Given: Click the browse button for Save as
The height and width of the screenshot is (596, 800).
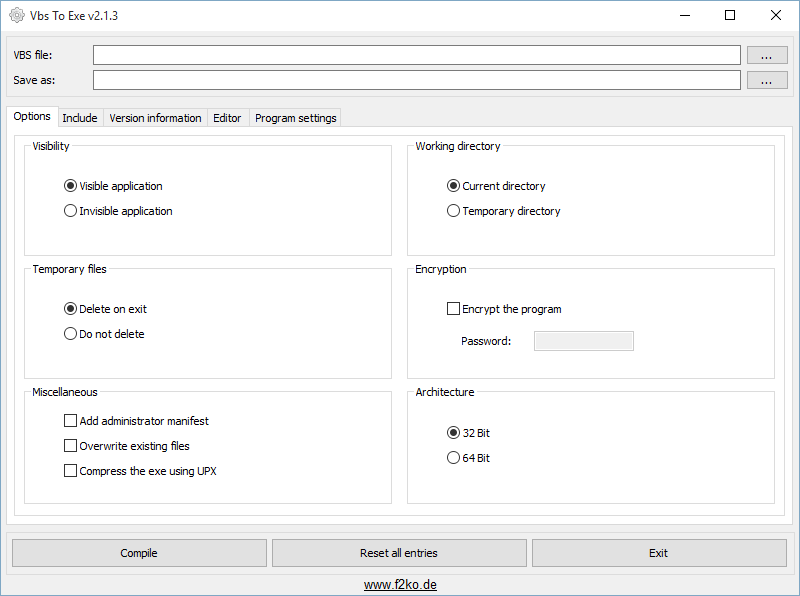Looking at the screenshot, I should click(x=766, y=80).
